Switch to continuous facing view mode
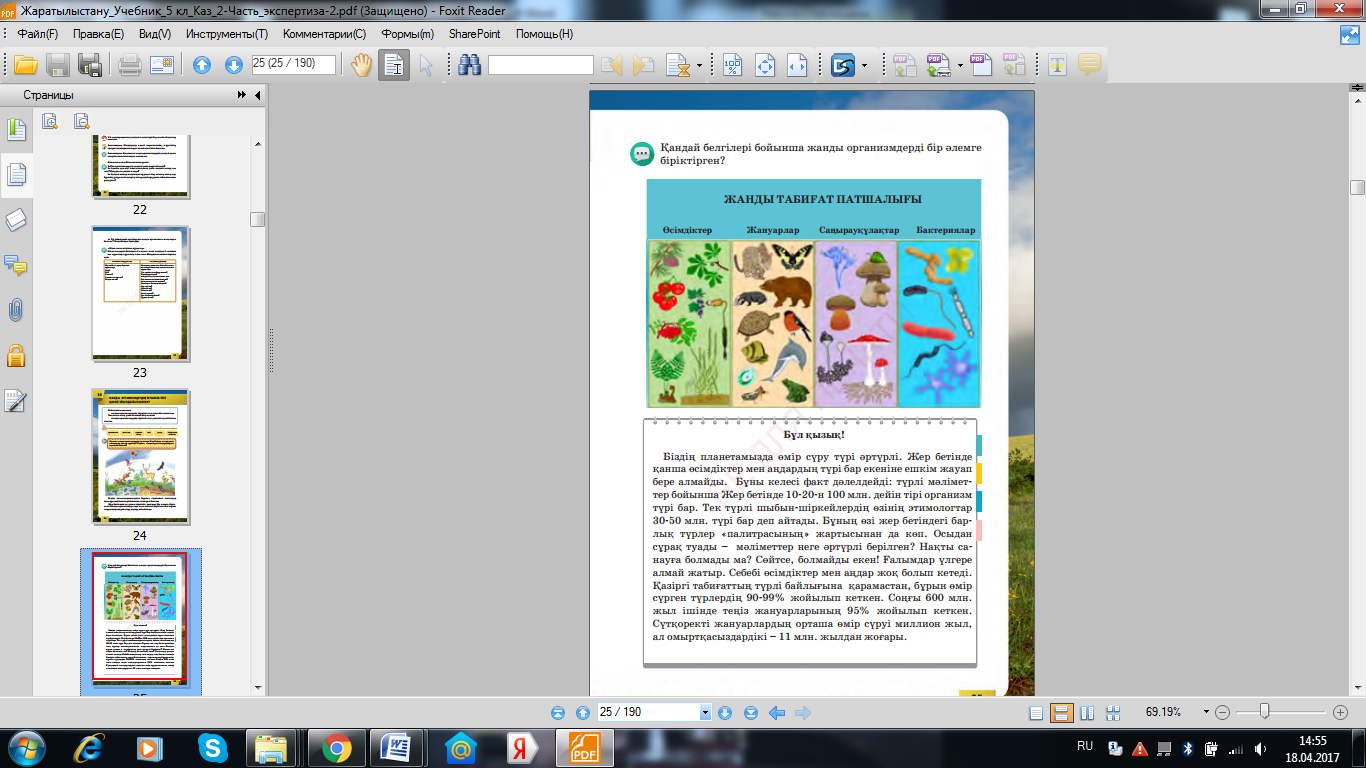The width and height of the screenshot is (1366, 768). 1112,713
